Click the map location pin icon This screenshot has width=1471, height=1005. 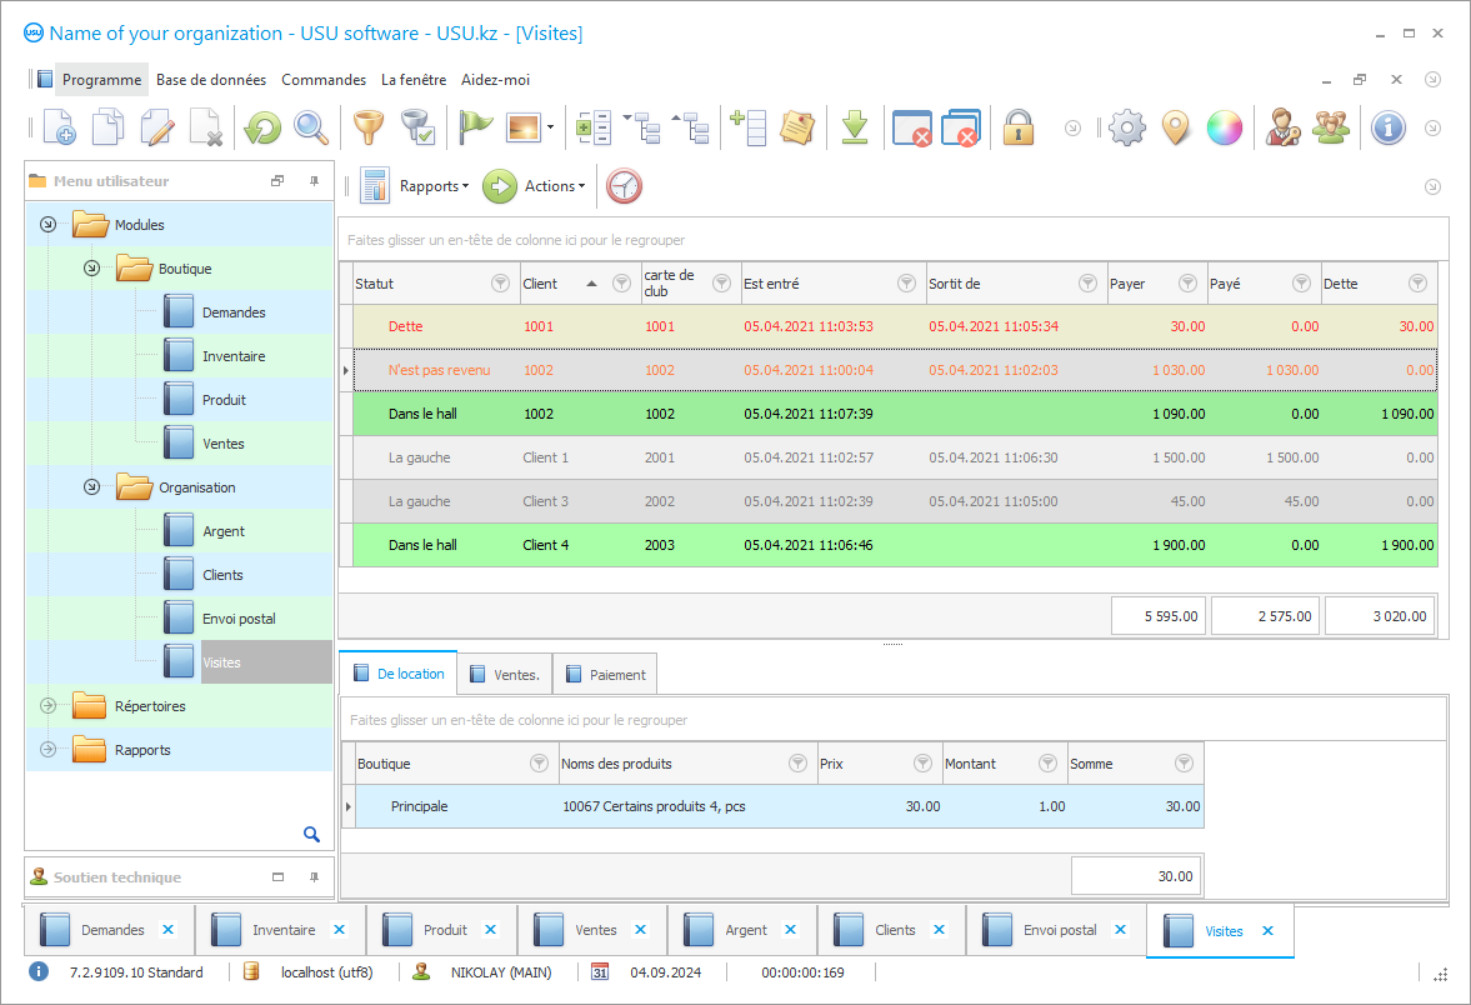click(x=1176, y=128)
